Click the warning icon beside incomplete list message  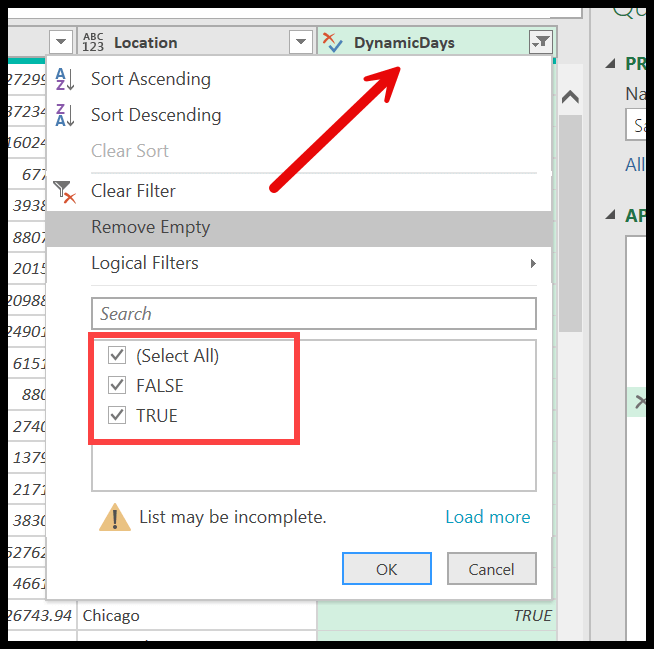[x=116, y=517]
